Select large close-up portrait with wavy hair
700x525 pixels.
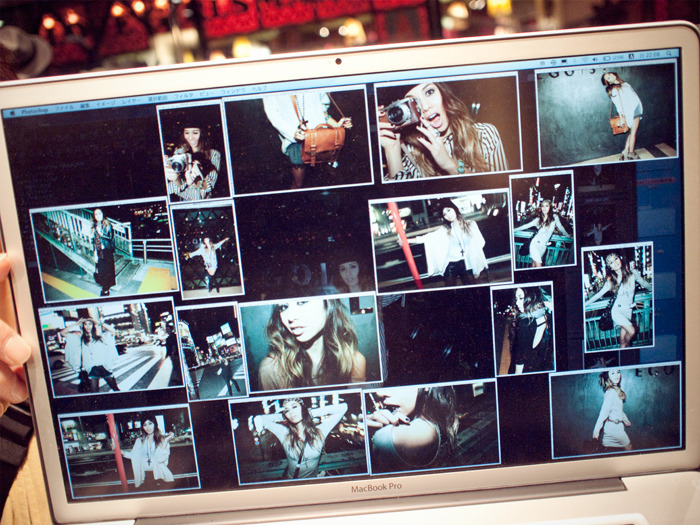[x=311, y=342]
